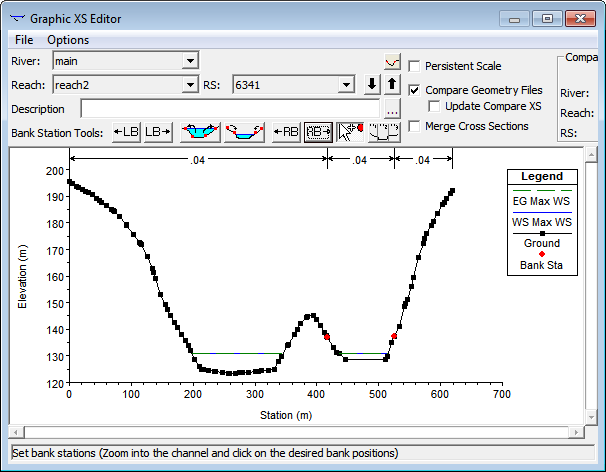Move left bank station right with LB→
The width and height of the screenshot is (606, 472).
158,132
